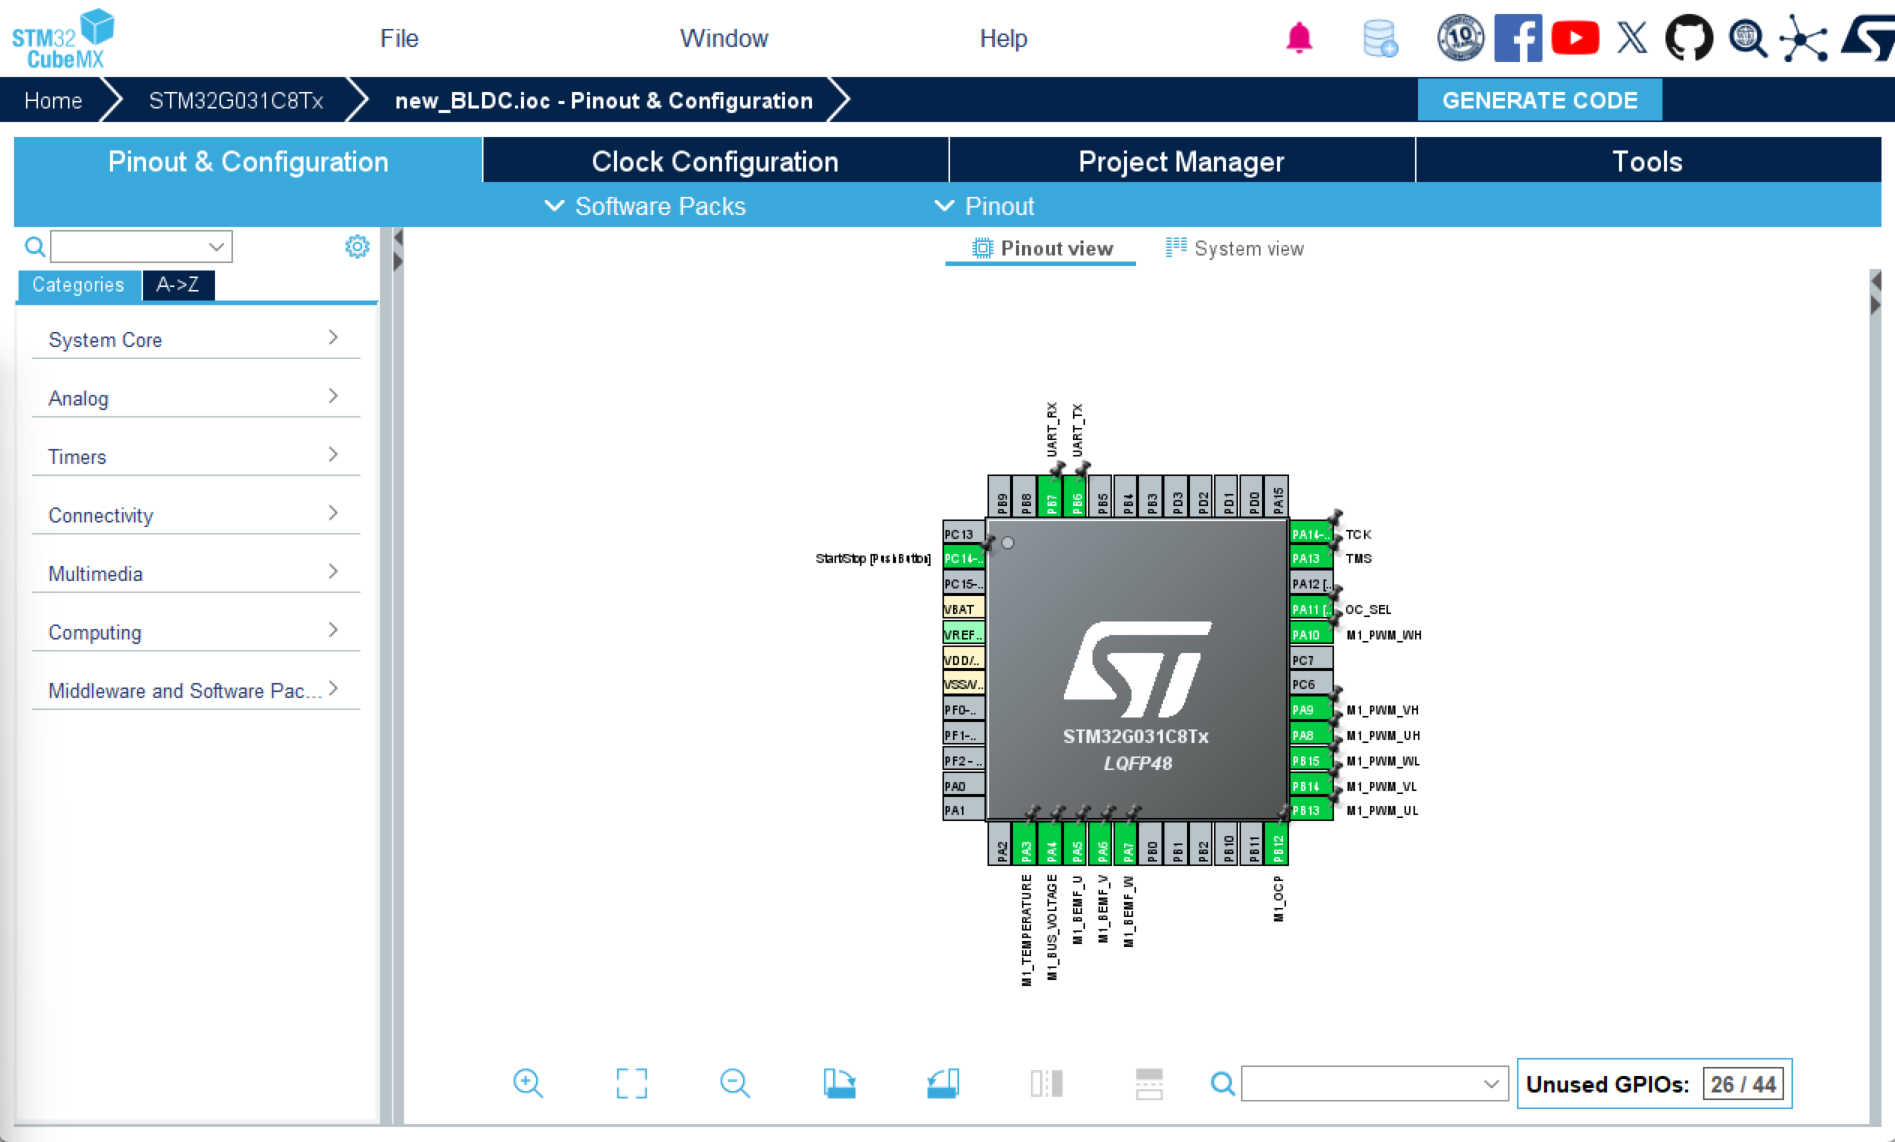Click pin PA13 TMS on the chip
The height and width of the screenshot is (1142, 1895).
coord(1310,558)
